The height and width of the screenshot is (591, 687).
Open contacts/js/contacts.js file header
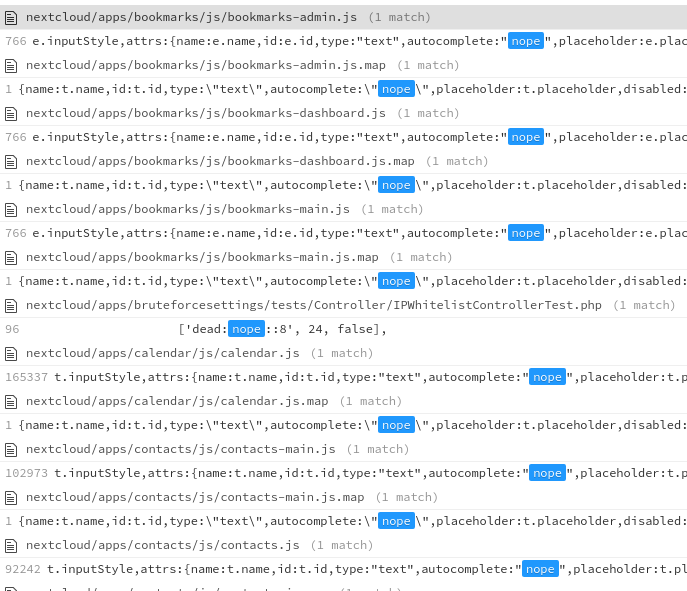pos(344,545)
